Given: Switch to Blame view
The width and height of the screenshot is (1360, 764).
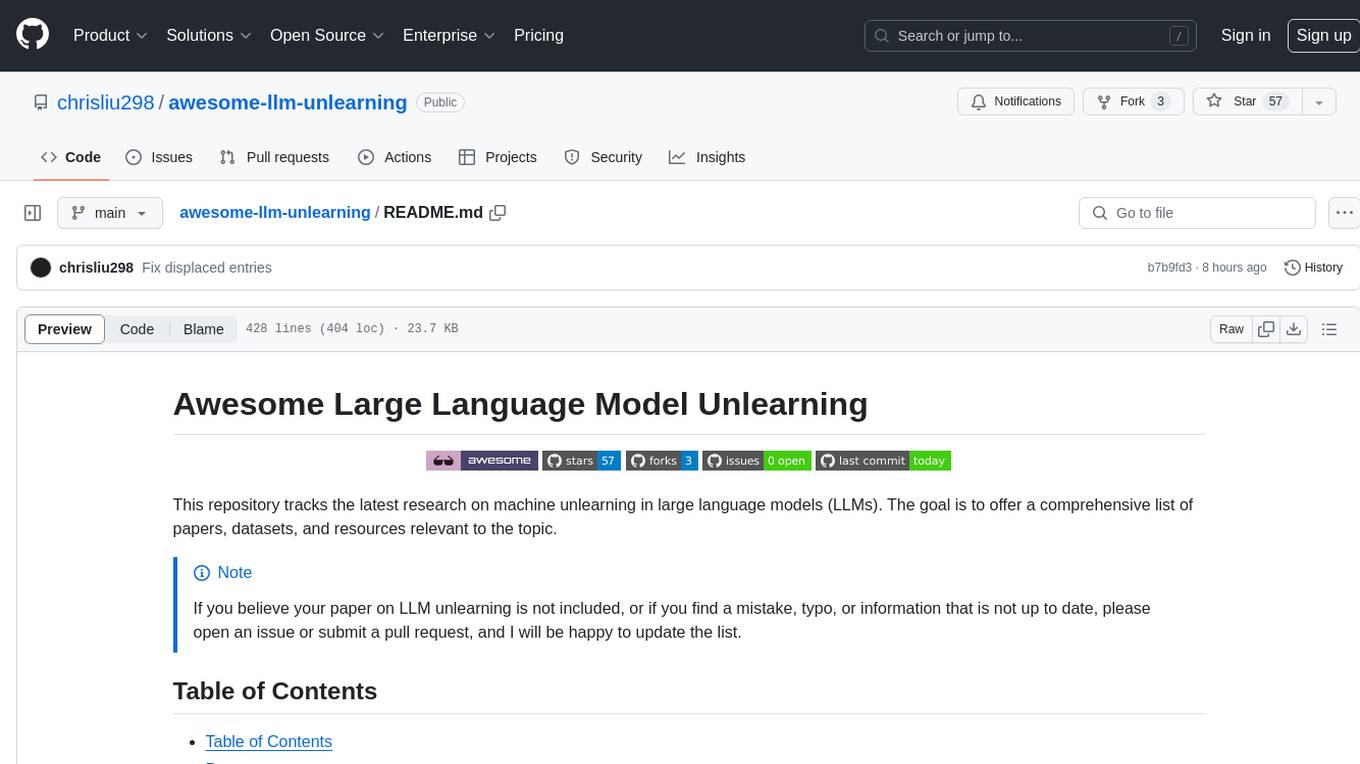Looking at the screenshot, I should point(203,329).
